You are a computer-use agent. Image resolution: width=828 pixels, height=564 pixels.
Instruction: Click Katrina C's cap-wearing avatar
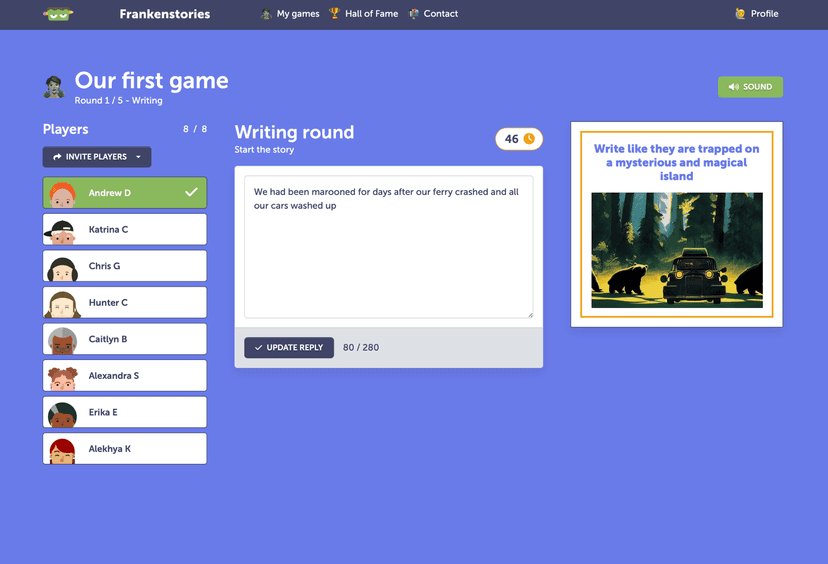[x=61, y=231]
